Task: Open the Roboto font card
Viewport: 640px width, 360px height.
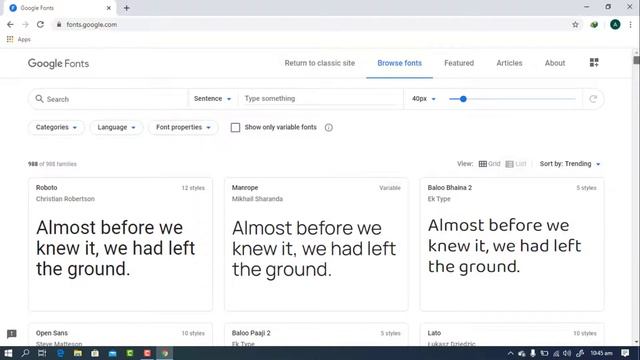Action: point(120,244)
